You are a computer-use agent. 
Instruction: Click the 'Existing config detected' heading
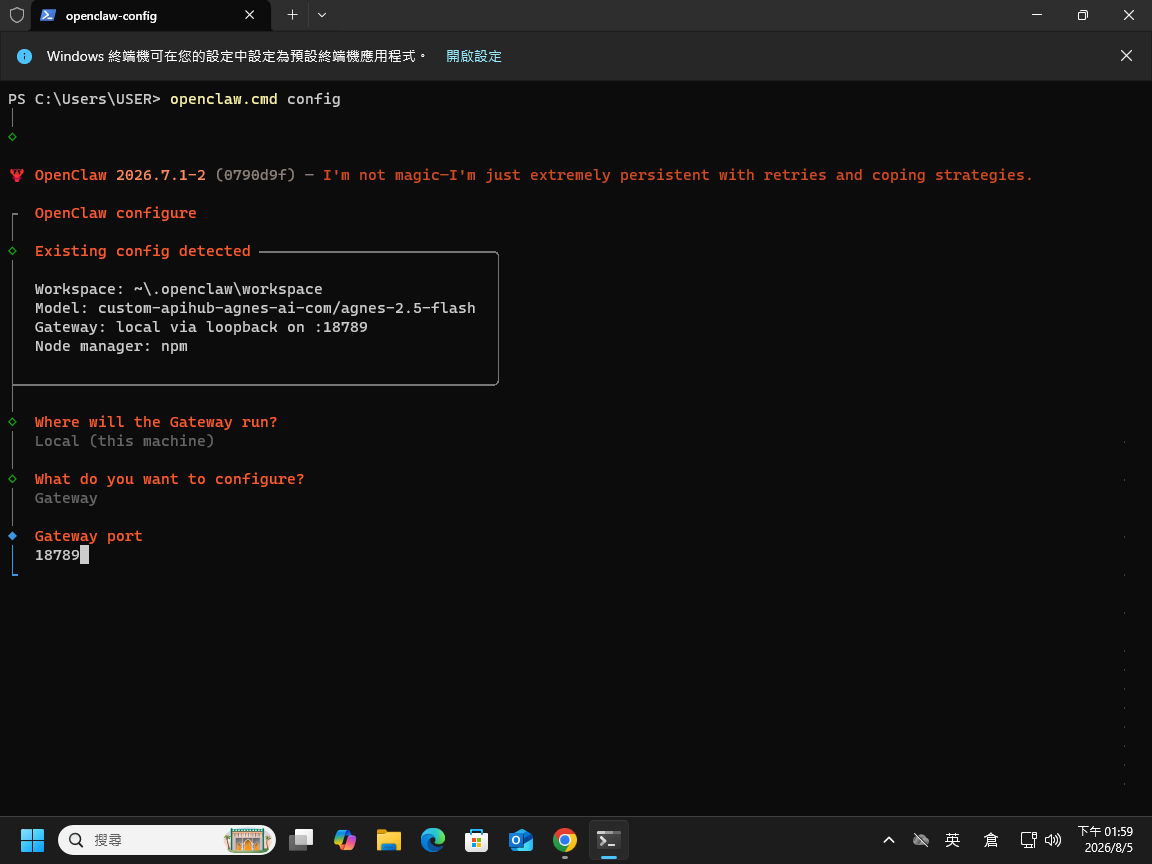tap(143, 251)
